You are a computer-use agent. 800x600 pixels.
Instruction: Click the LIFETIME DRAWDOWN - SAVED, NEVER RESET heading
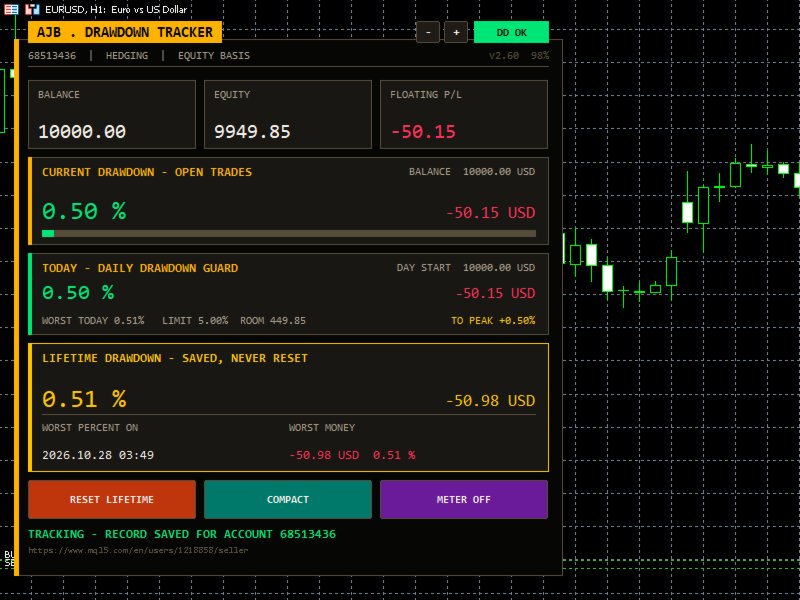coord(175,358)
